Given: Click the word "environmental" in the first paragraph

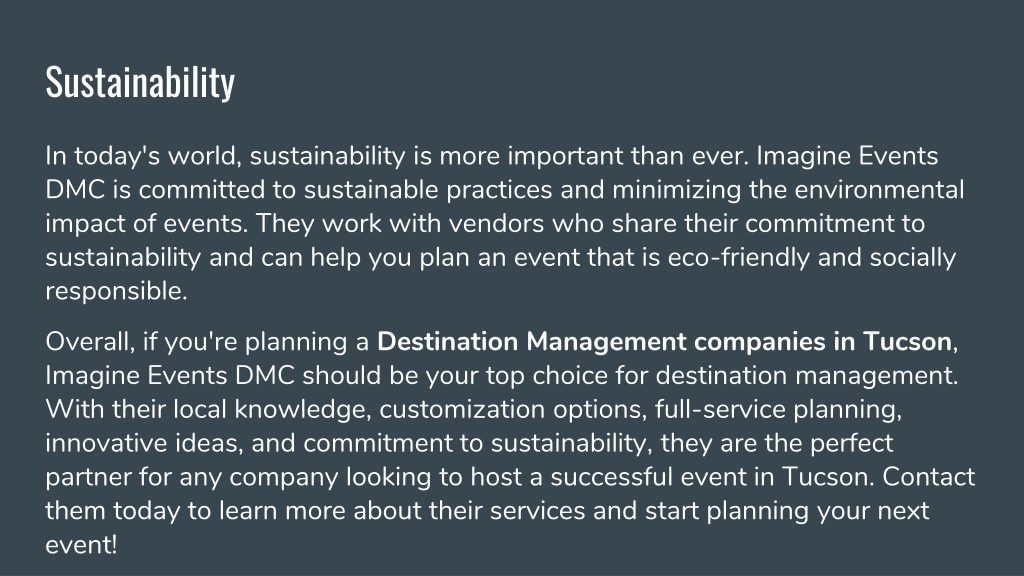Looking at the screenshot, I should tap(879, 190).
